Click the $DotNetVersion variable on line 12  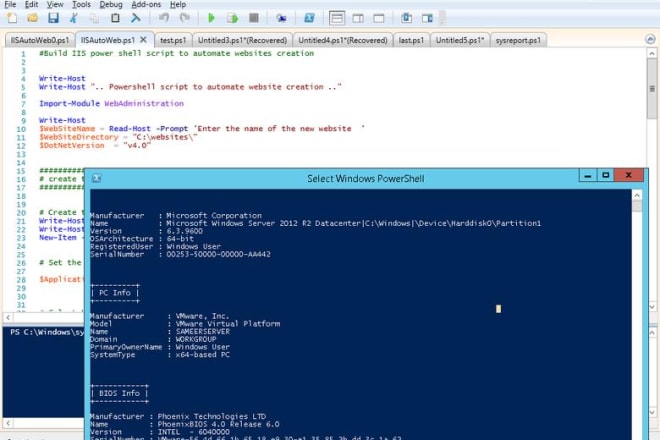pos(72,146)
